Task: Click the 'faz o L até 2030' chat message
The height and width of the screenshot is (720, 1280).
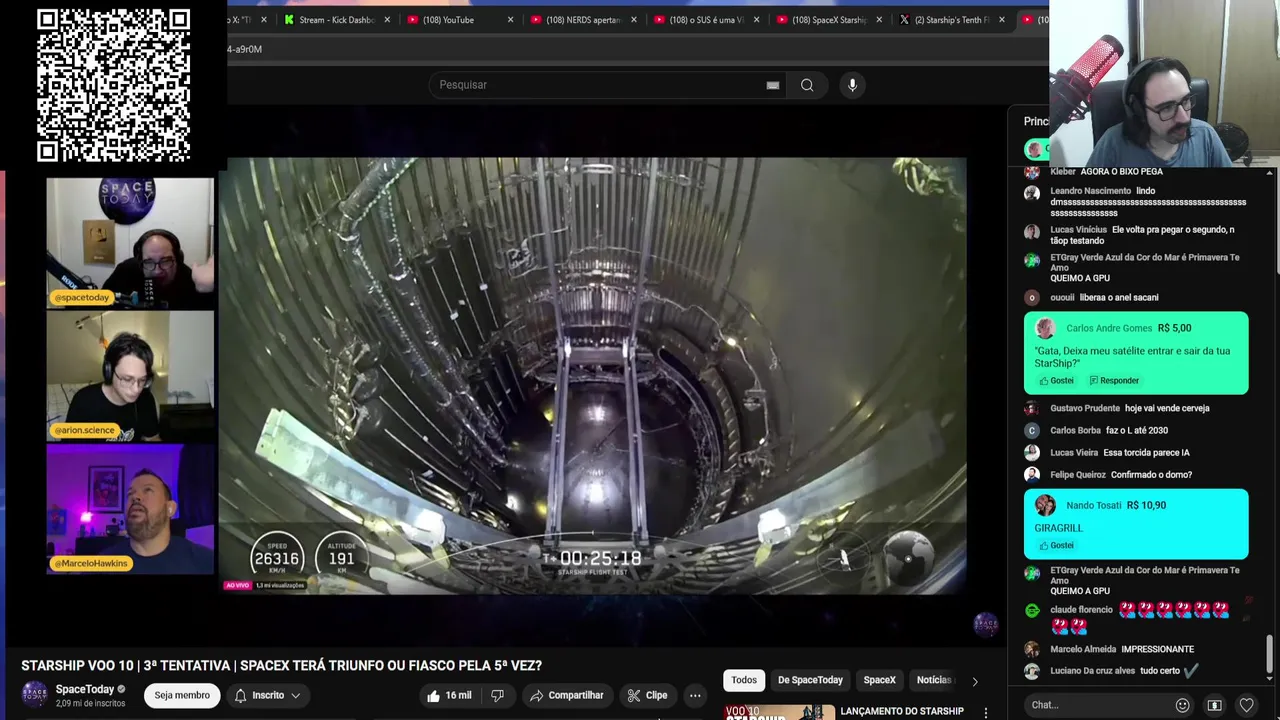Action: click(1137, 430)
